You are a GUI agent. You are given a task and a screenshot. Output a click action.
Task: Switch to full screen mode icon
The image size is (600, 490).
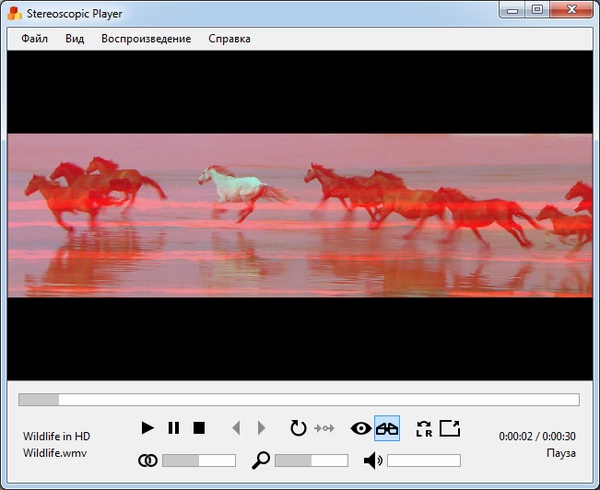(450, 428)
